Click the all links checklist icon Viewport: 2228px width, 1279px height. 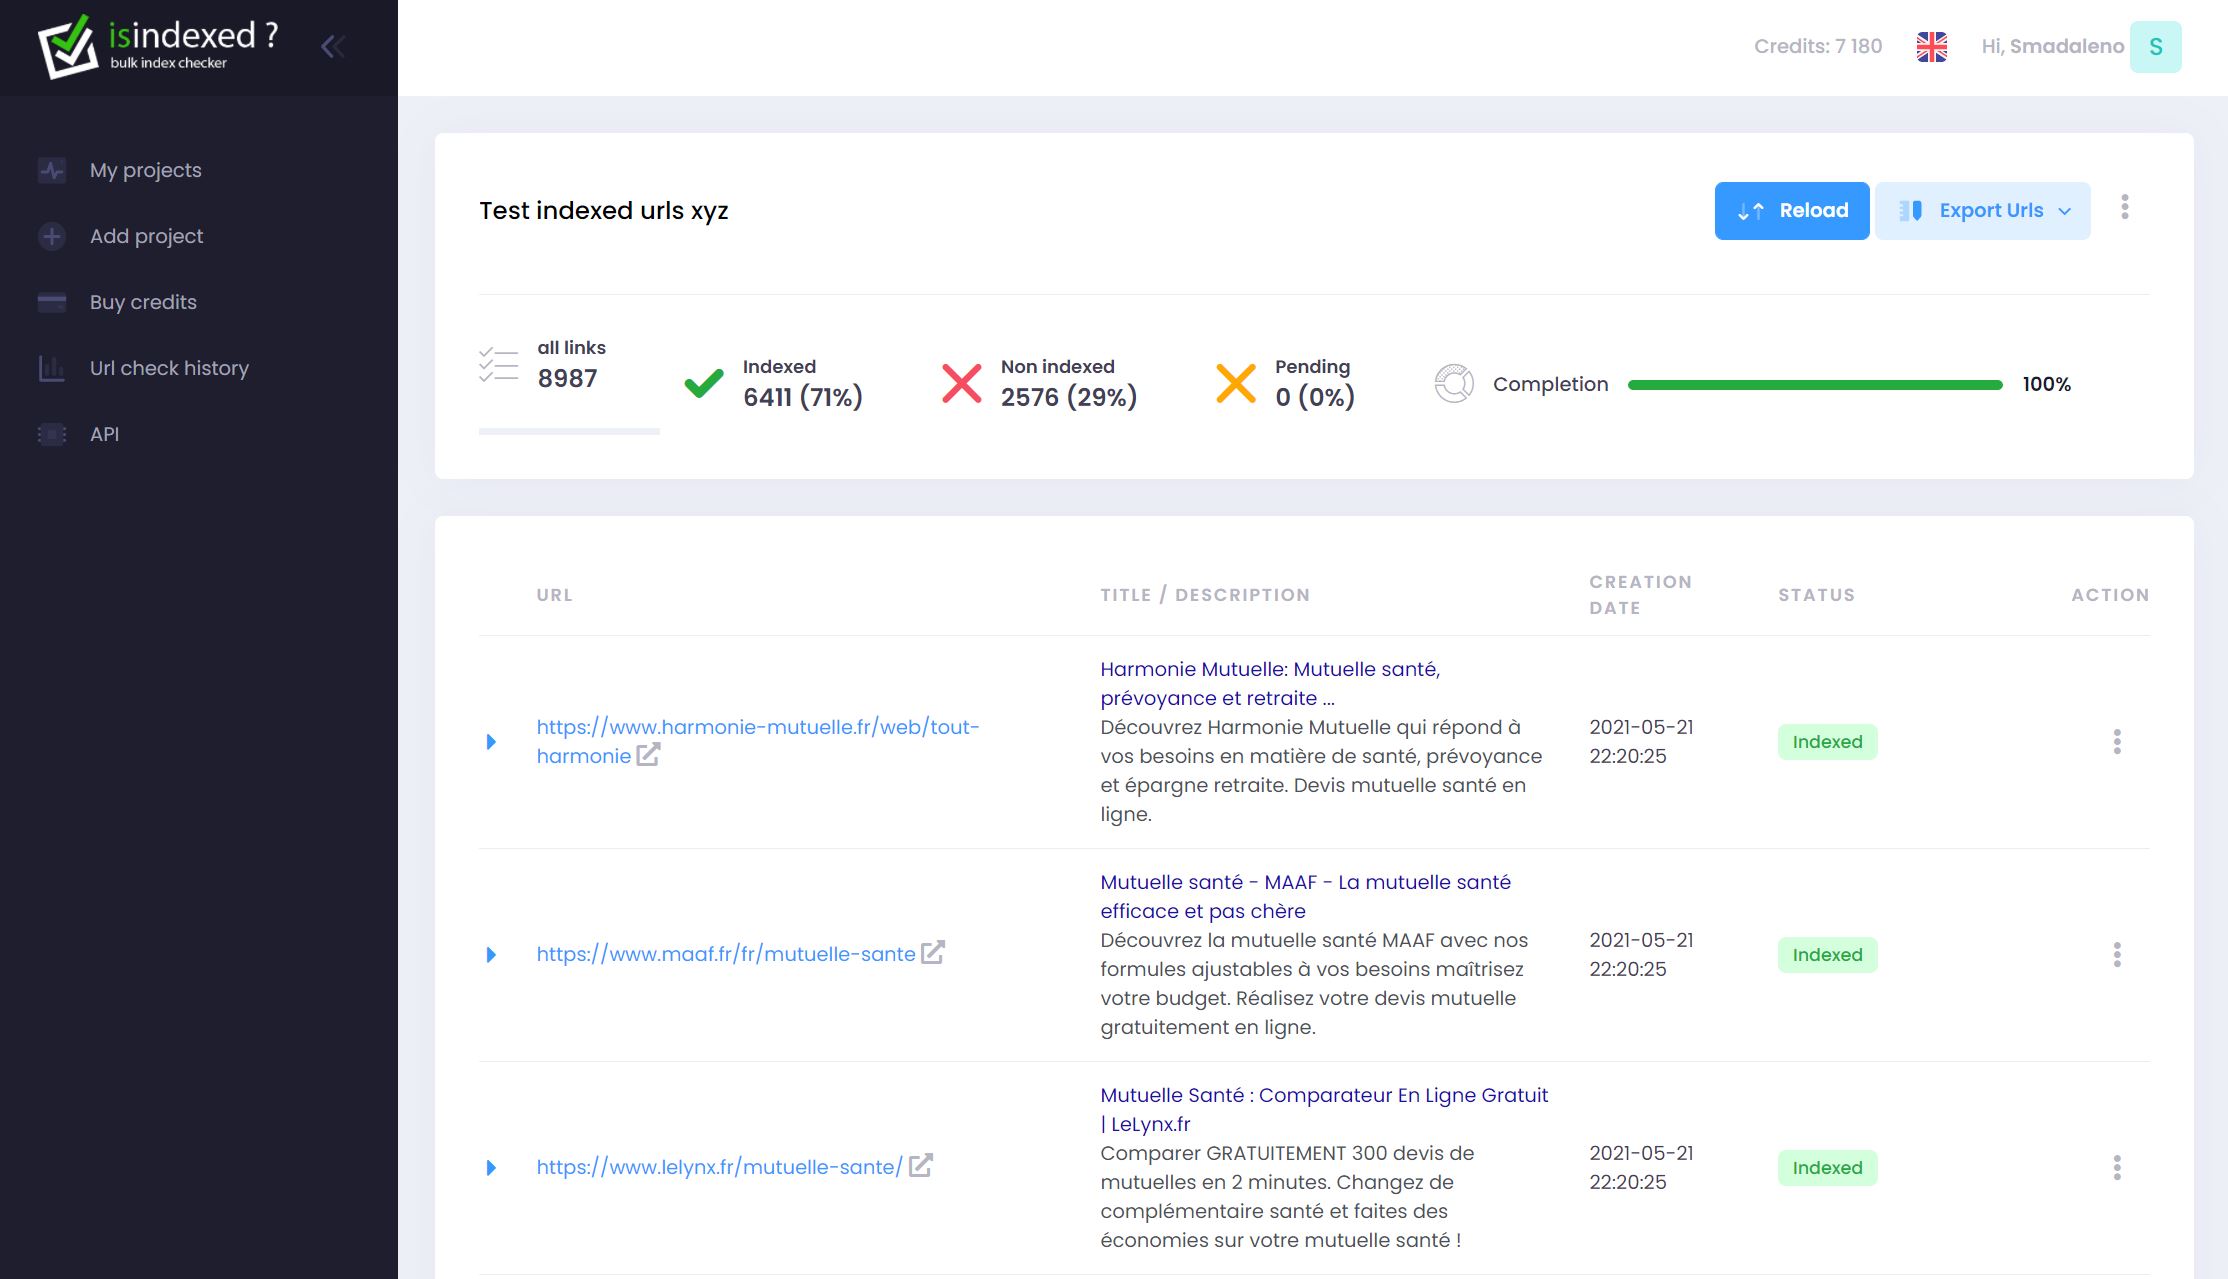498,364
